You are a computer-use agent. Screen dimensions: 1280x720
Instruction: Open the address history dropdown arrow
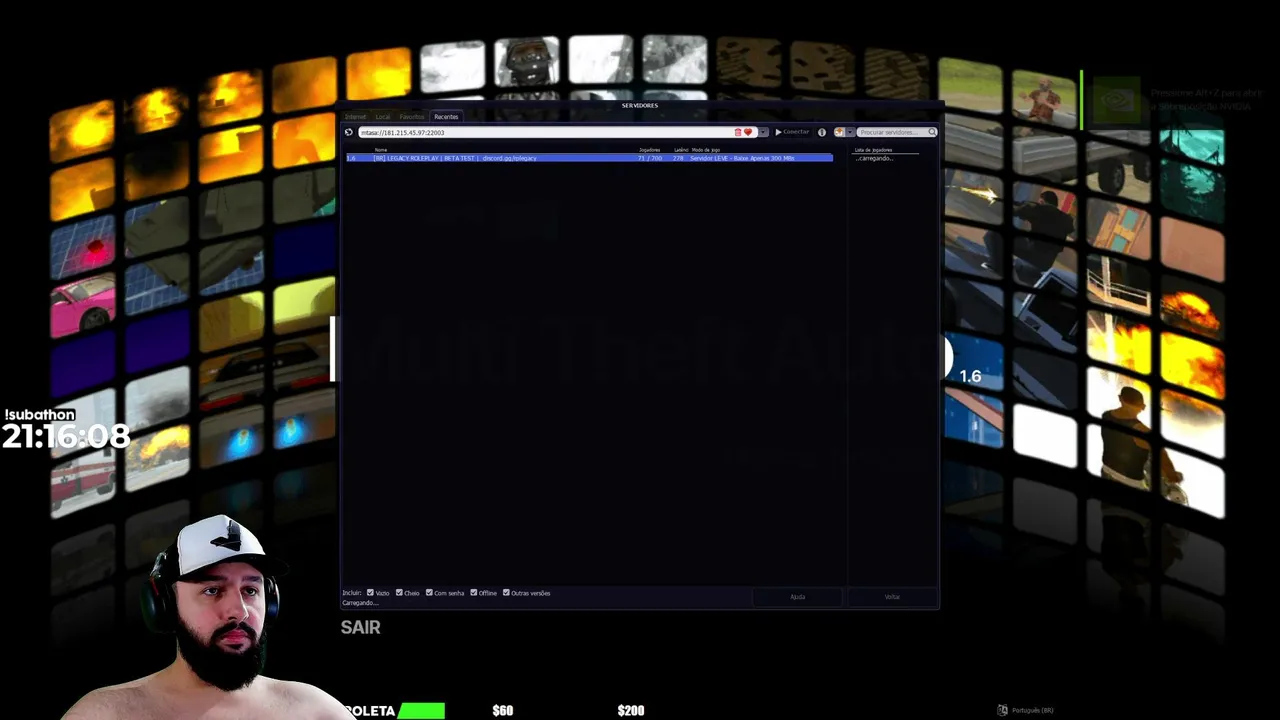coord(763,132)
